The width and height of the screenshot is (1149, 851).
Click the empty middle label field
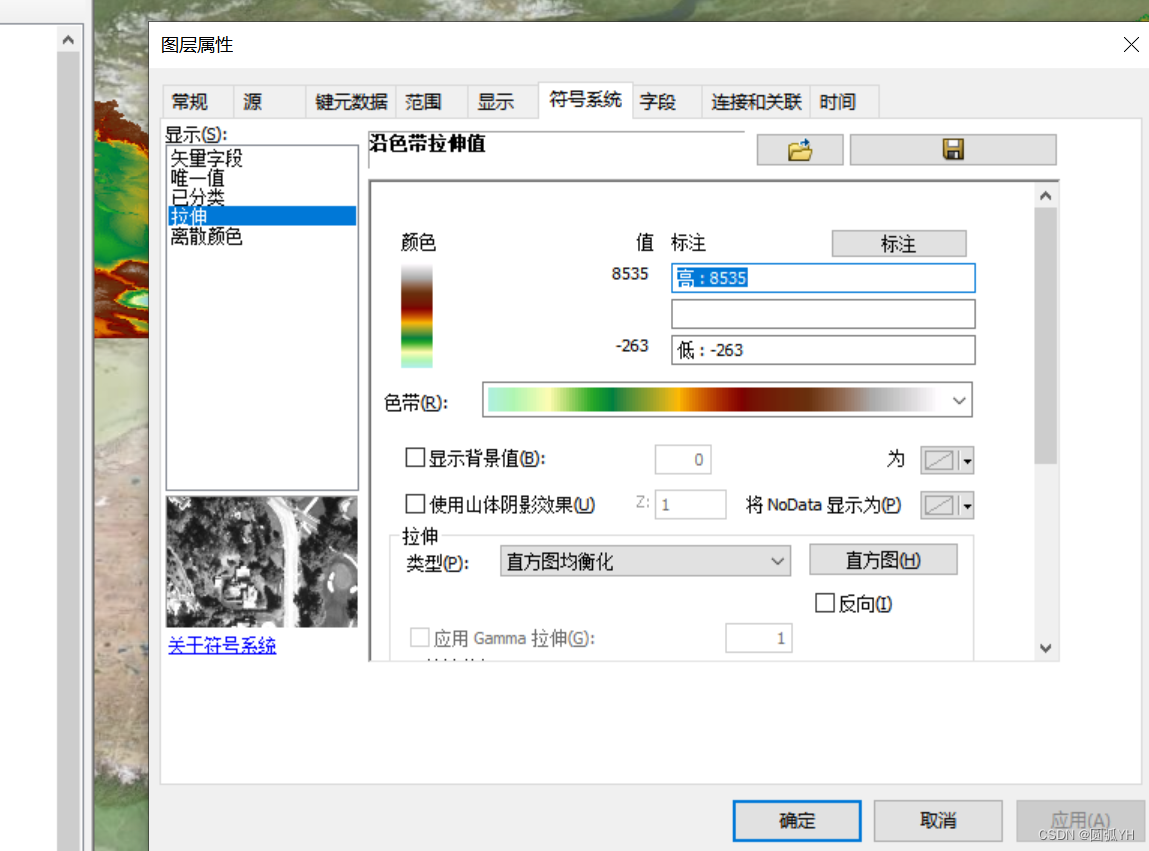point(823,314)
